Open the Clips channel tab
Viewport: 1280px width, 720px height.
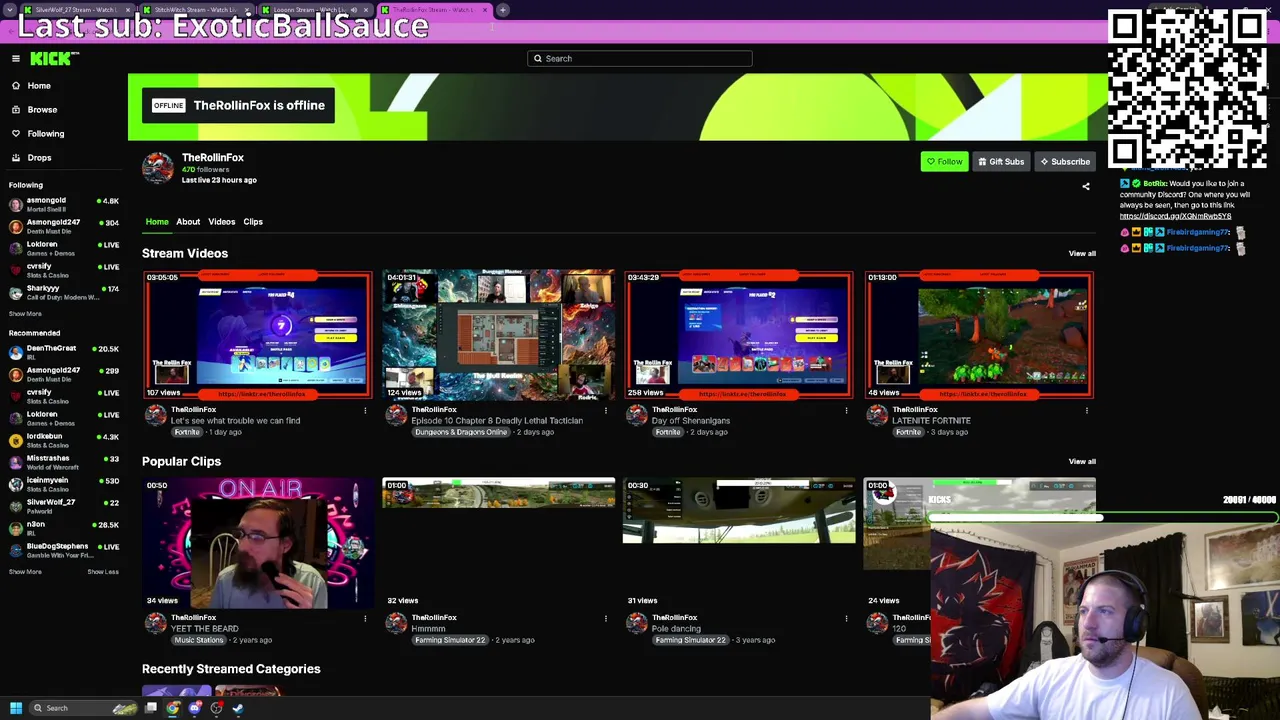pos(253,222)
